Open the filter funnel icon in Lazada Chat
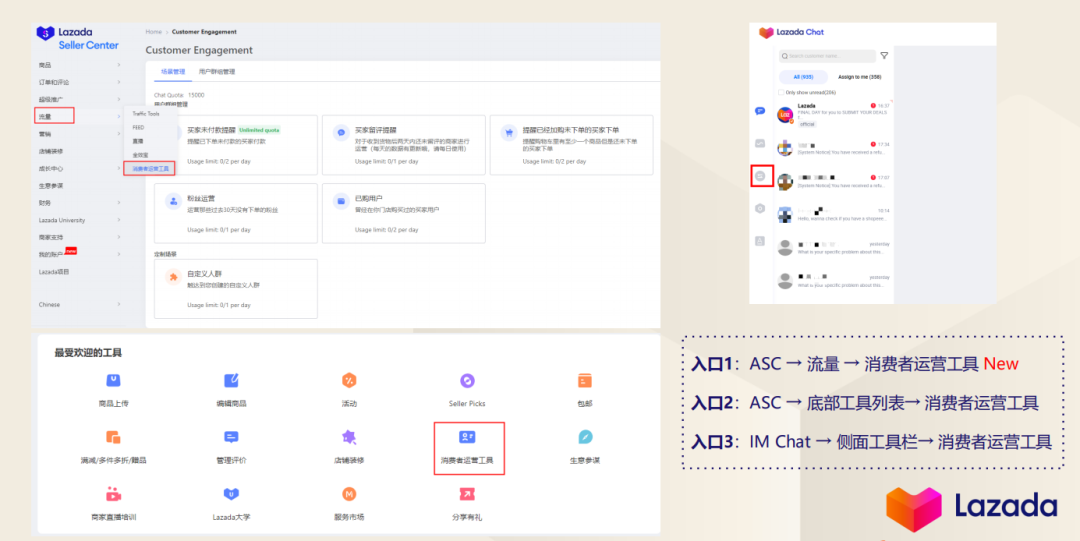 (x=884, y=56)
